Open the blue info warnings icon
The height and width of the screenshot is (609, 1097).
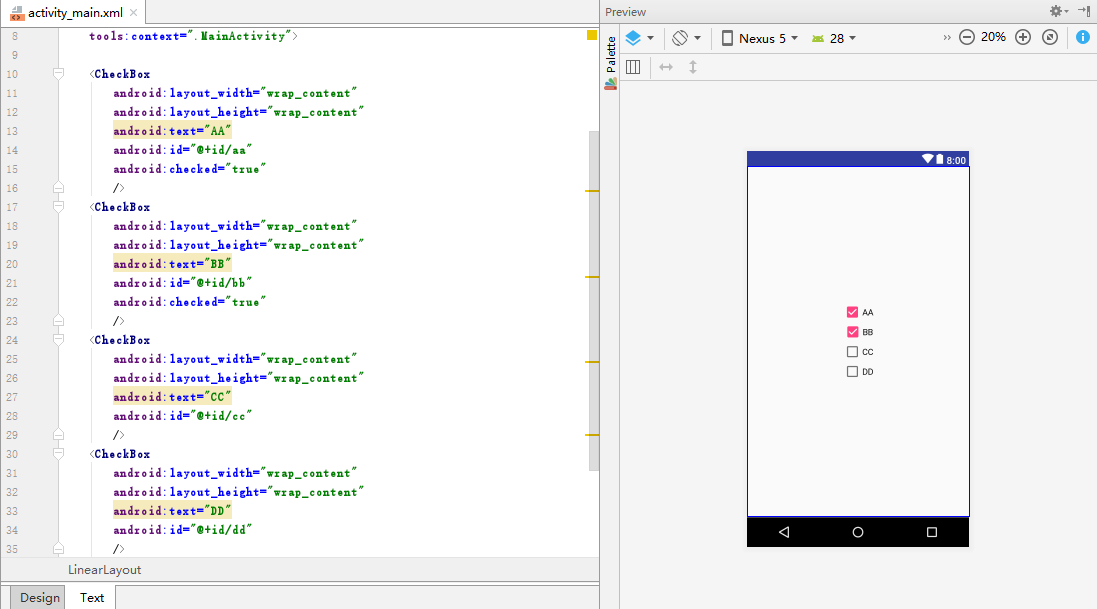click(1083, 37)
